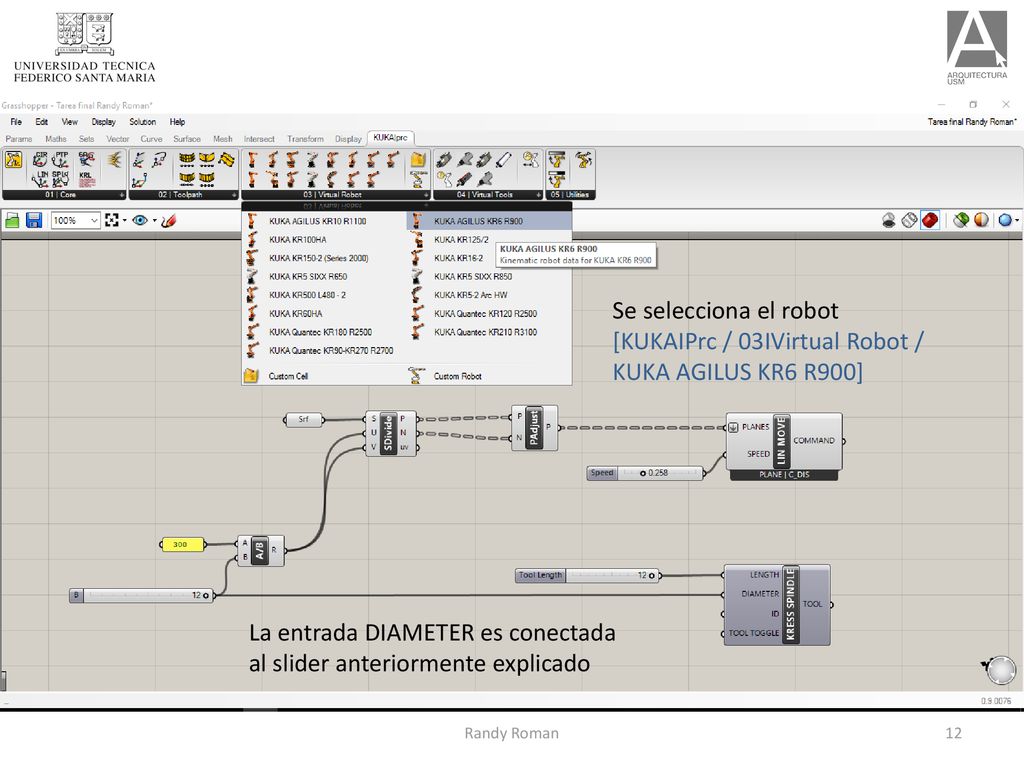The width and height of the screenshot is (1024, 768).
Task: Click the yellow KUKA|prc Core component icon
Action: [x=14, y=159]
